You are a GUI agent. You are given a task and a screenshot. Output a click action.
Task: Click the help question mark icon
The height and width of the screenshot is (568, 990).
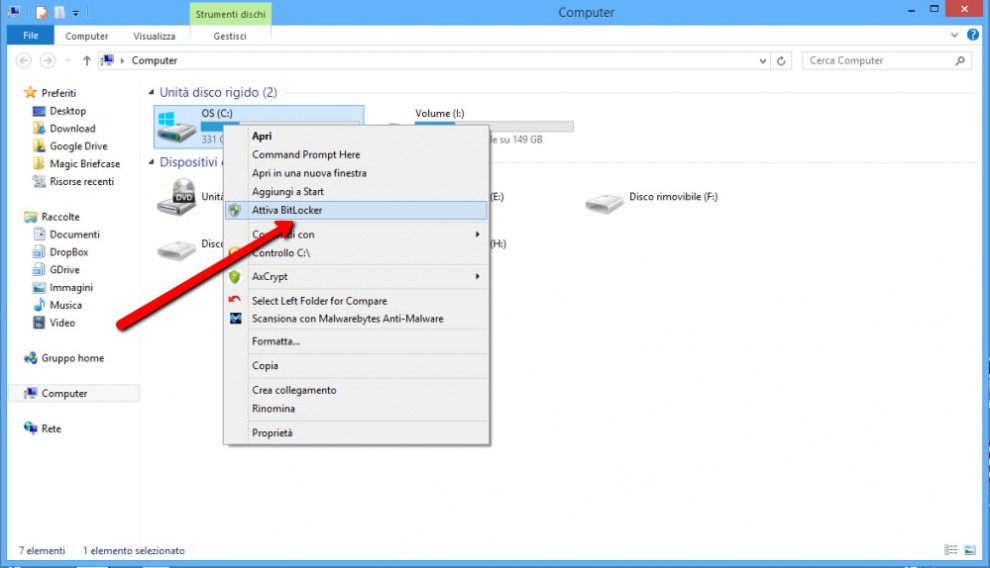(x=973, y=35)
